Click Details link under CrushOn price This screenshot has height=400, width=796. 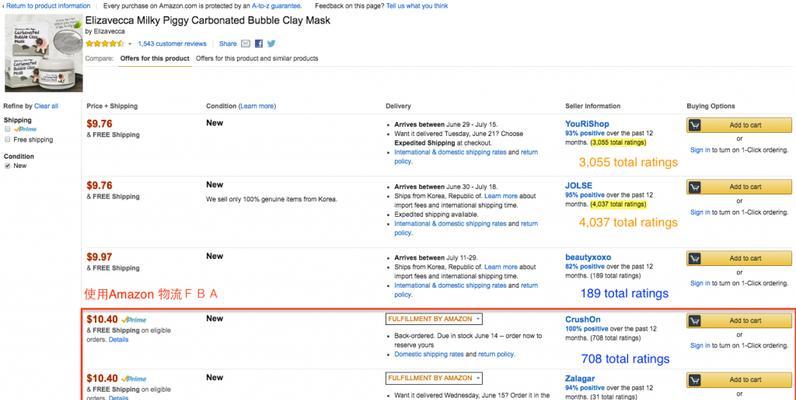click(x=118, y=340)
